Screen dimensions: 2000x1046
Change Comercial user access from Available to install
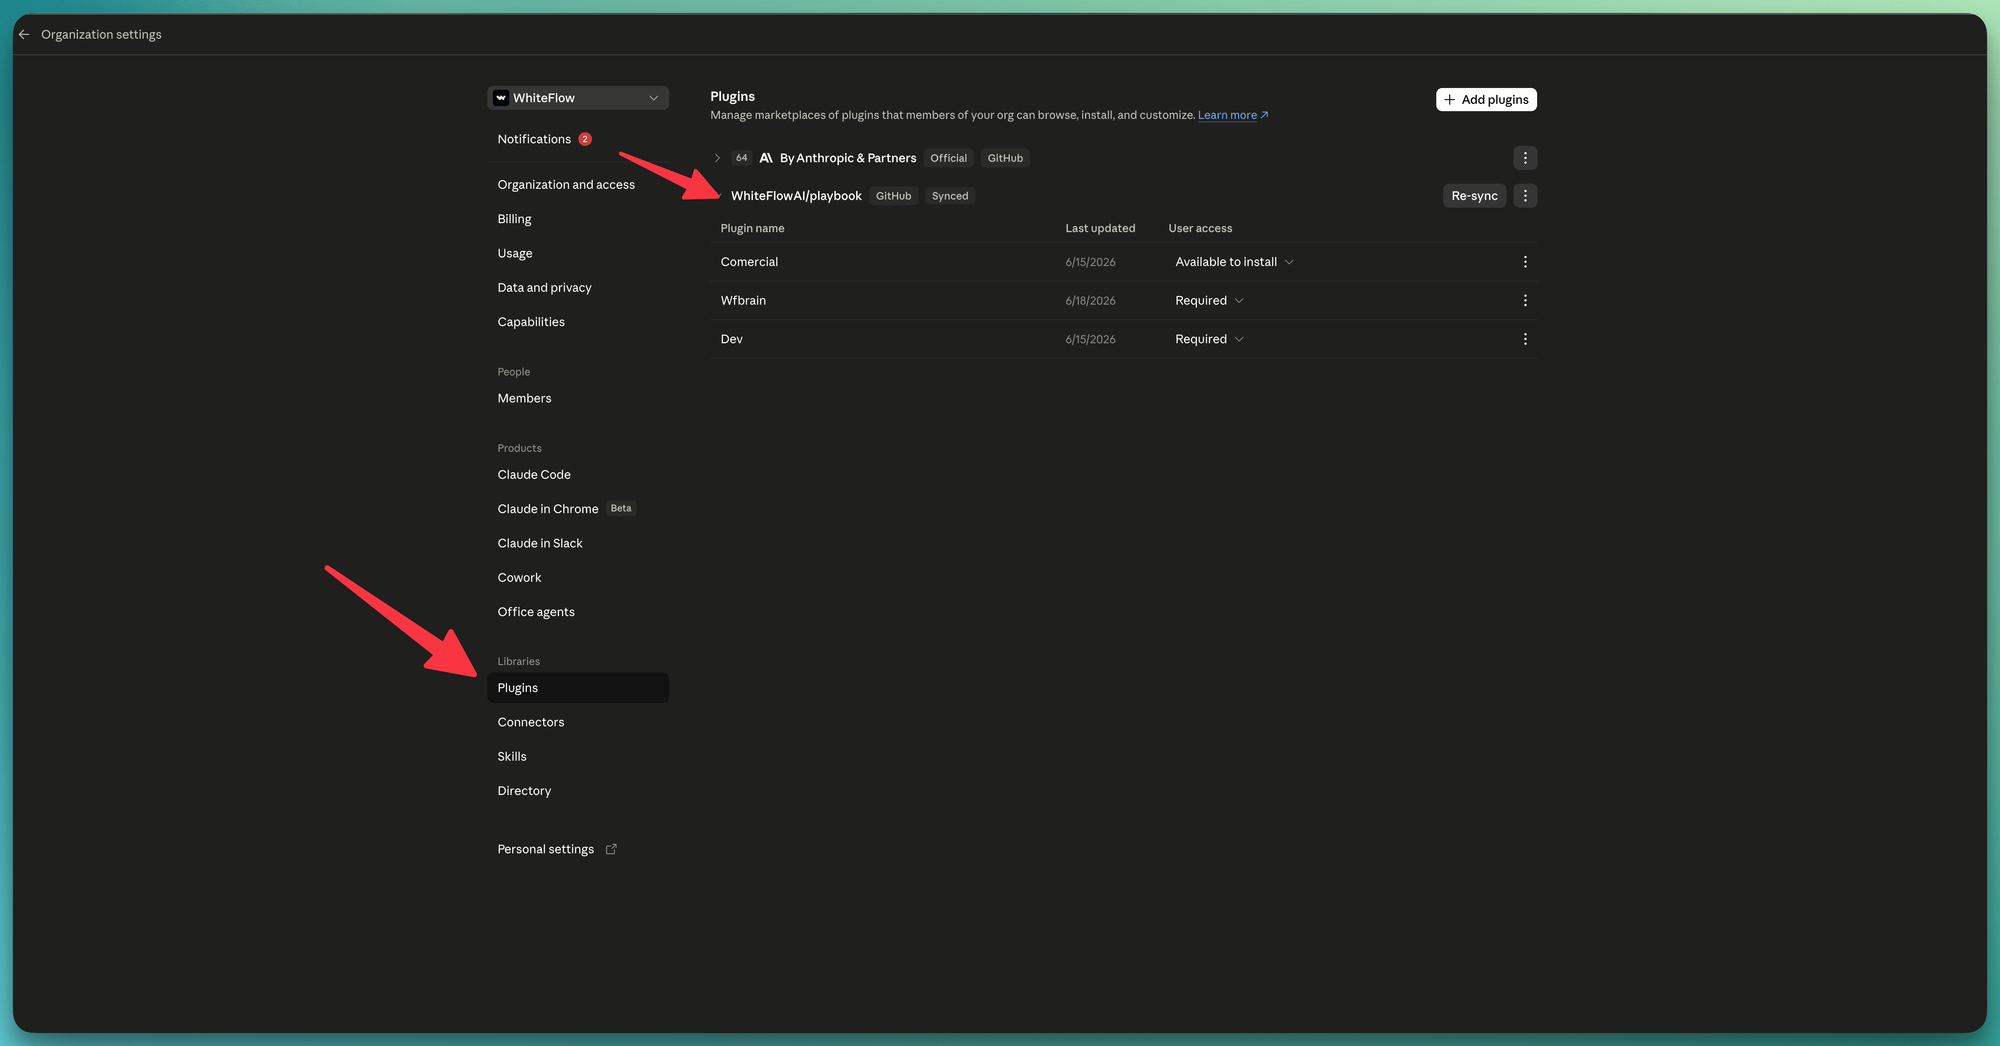pyautogui.click(x=1235, y=262)
